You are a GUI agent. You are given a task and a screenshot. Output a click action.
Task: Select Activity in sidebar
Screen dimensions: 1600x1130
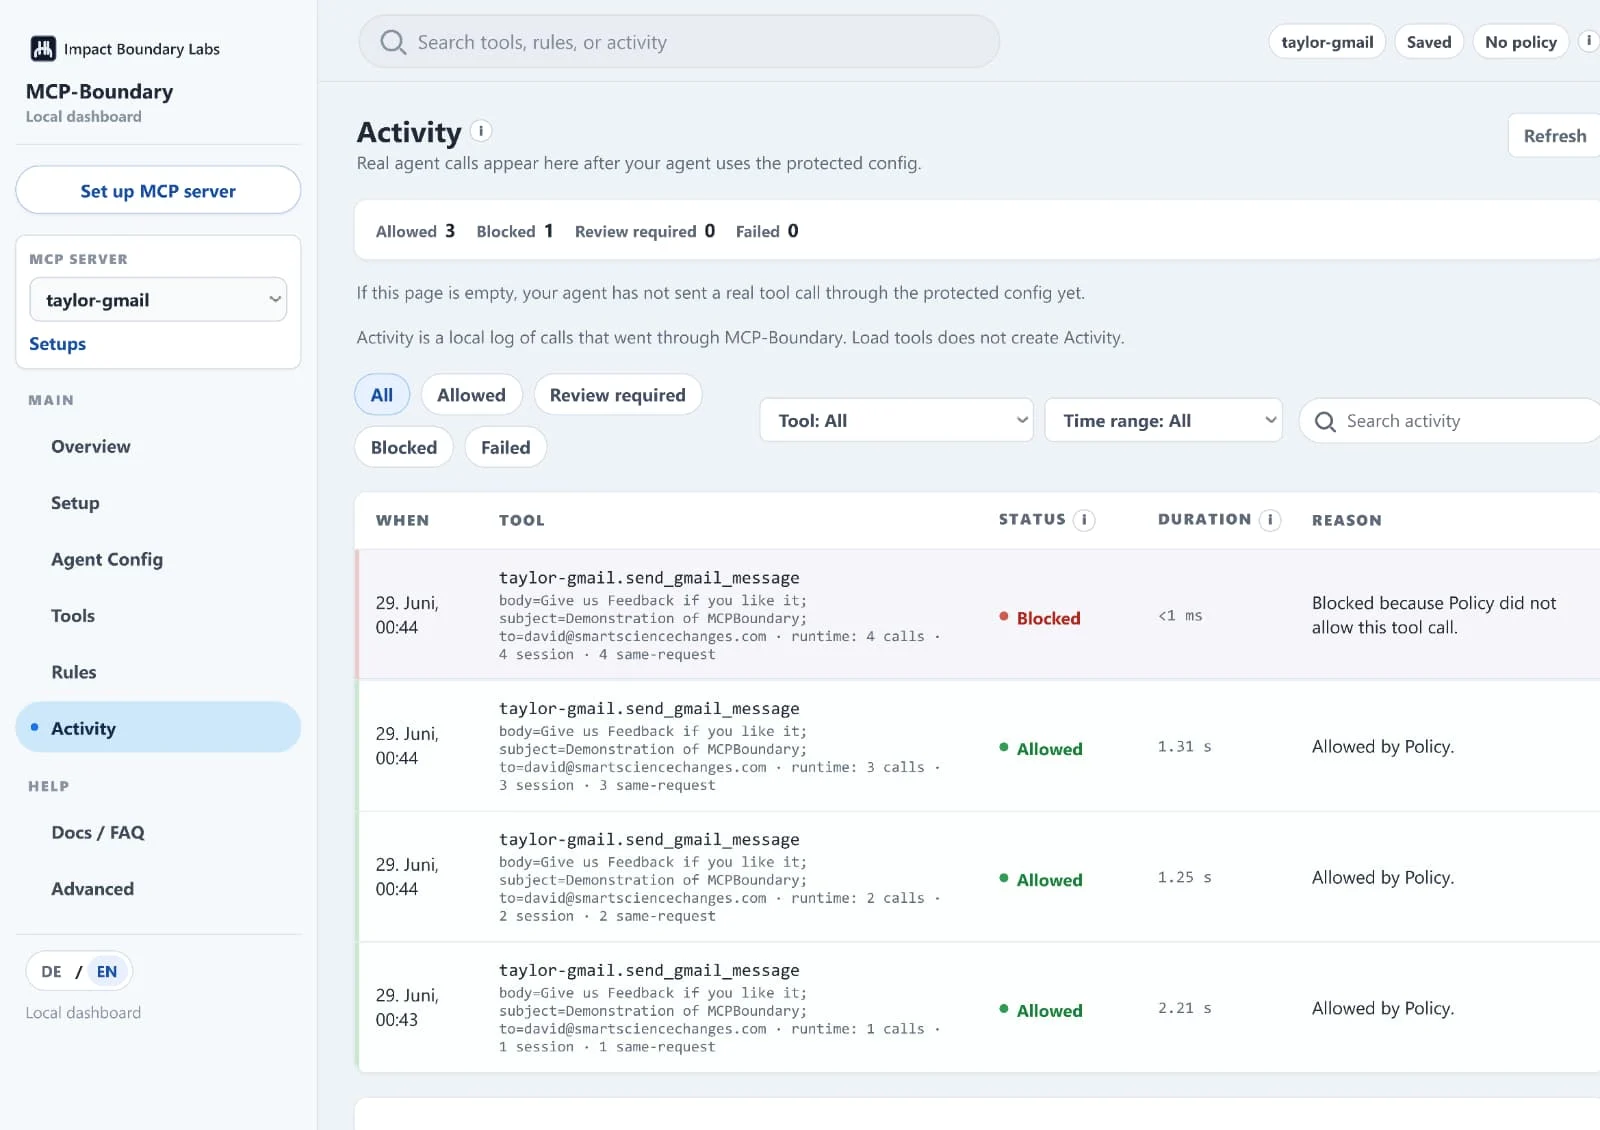pos(158,727)
